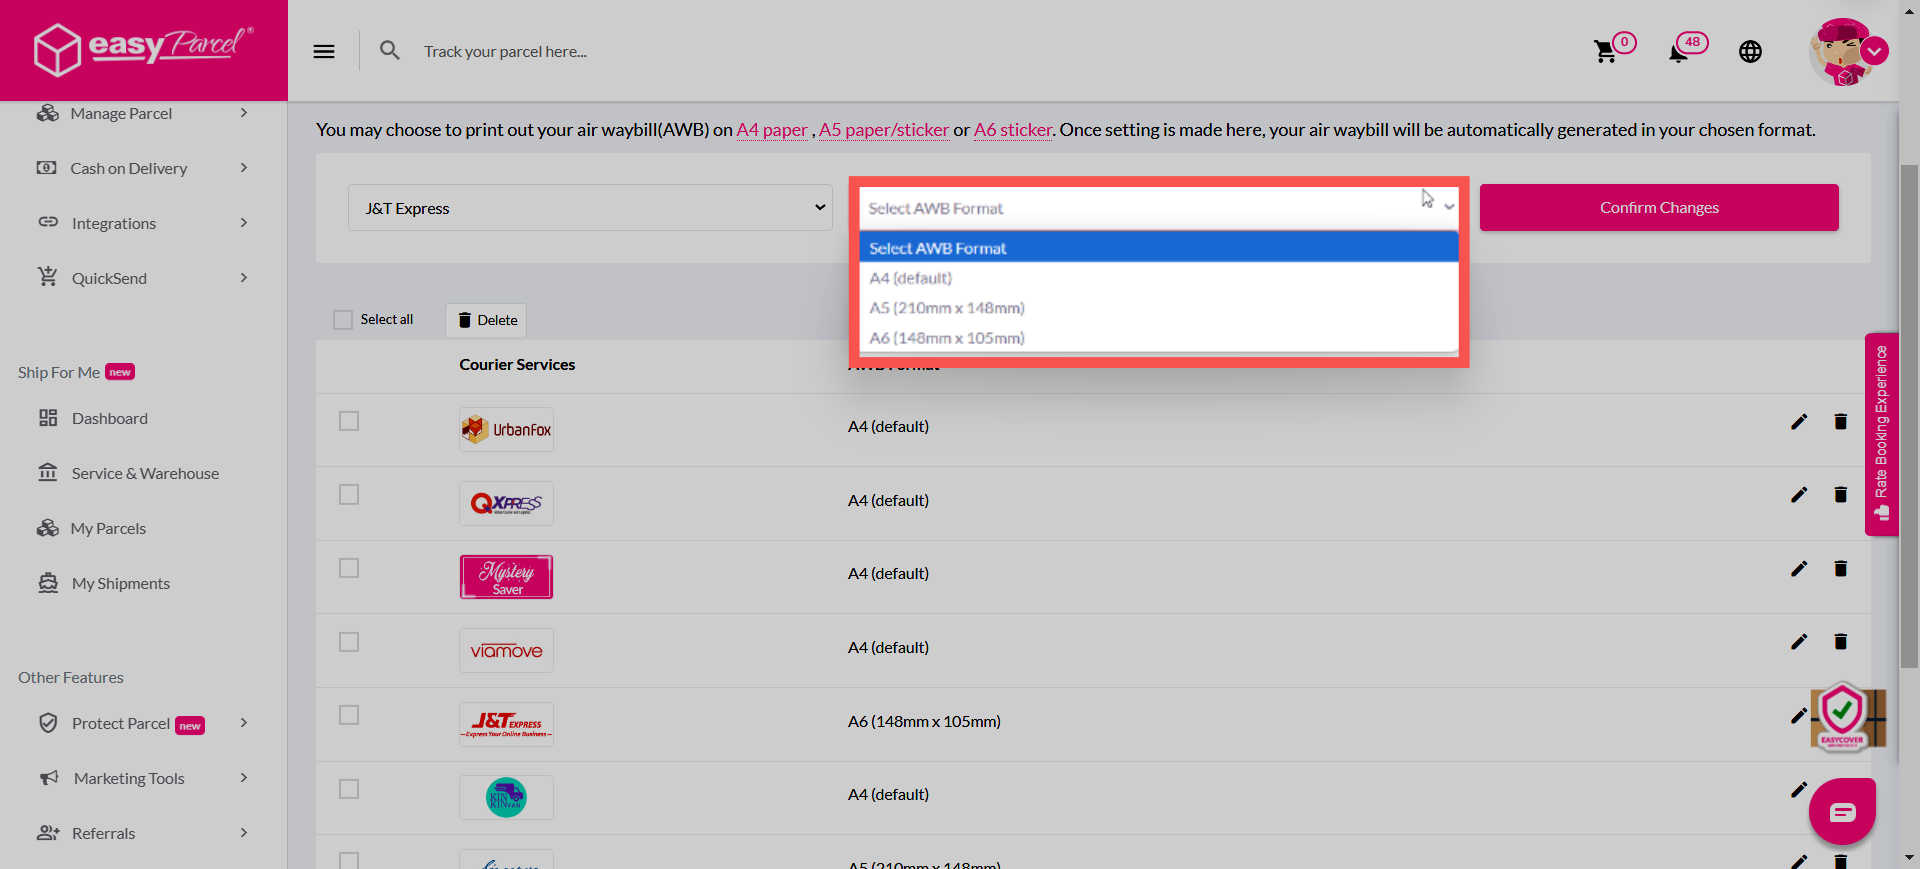Screen dimensions: 1920x869
Task: Click the Confirm Changes button
Action: 1659,207
